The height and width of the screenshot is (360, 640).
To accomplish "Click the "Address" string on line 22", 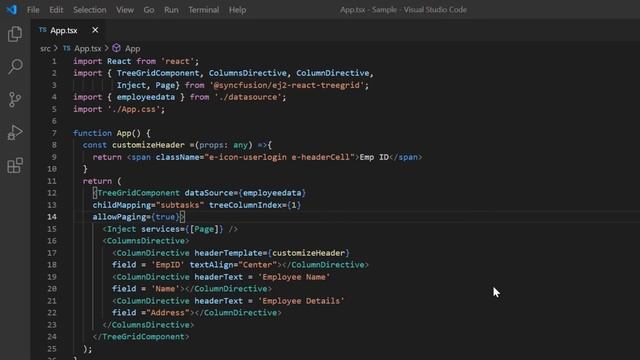I will [x=168, y=313].
